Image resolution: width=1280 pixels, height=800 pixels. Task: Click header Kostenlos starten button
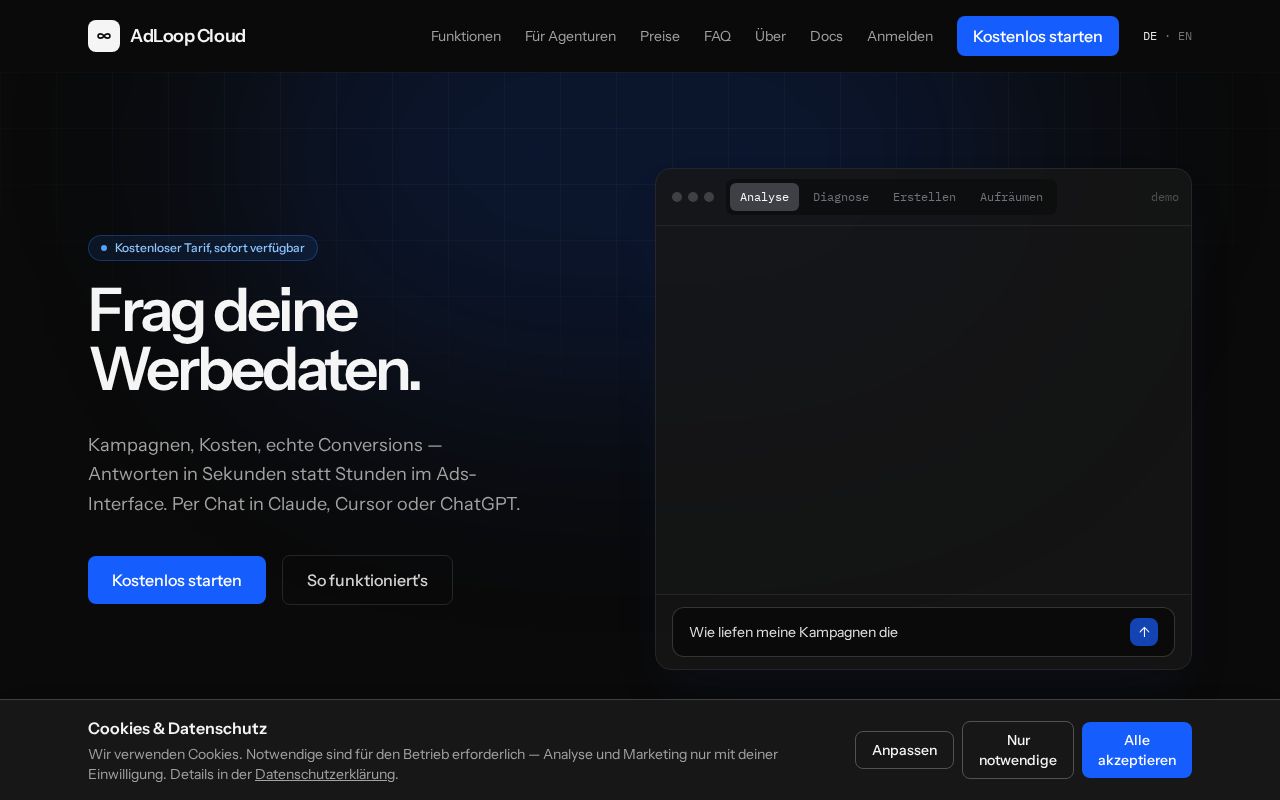(1038, 36)
